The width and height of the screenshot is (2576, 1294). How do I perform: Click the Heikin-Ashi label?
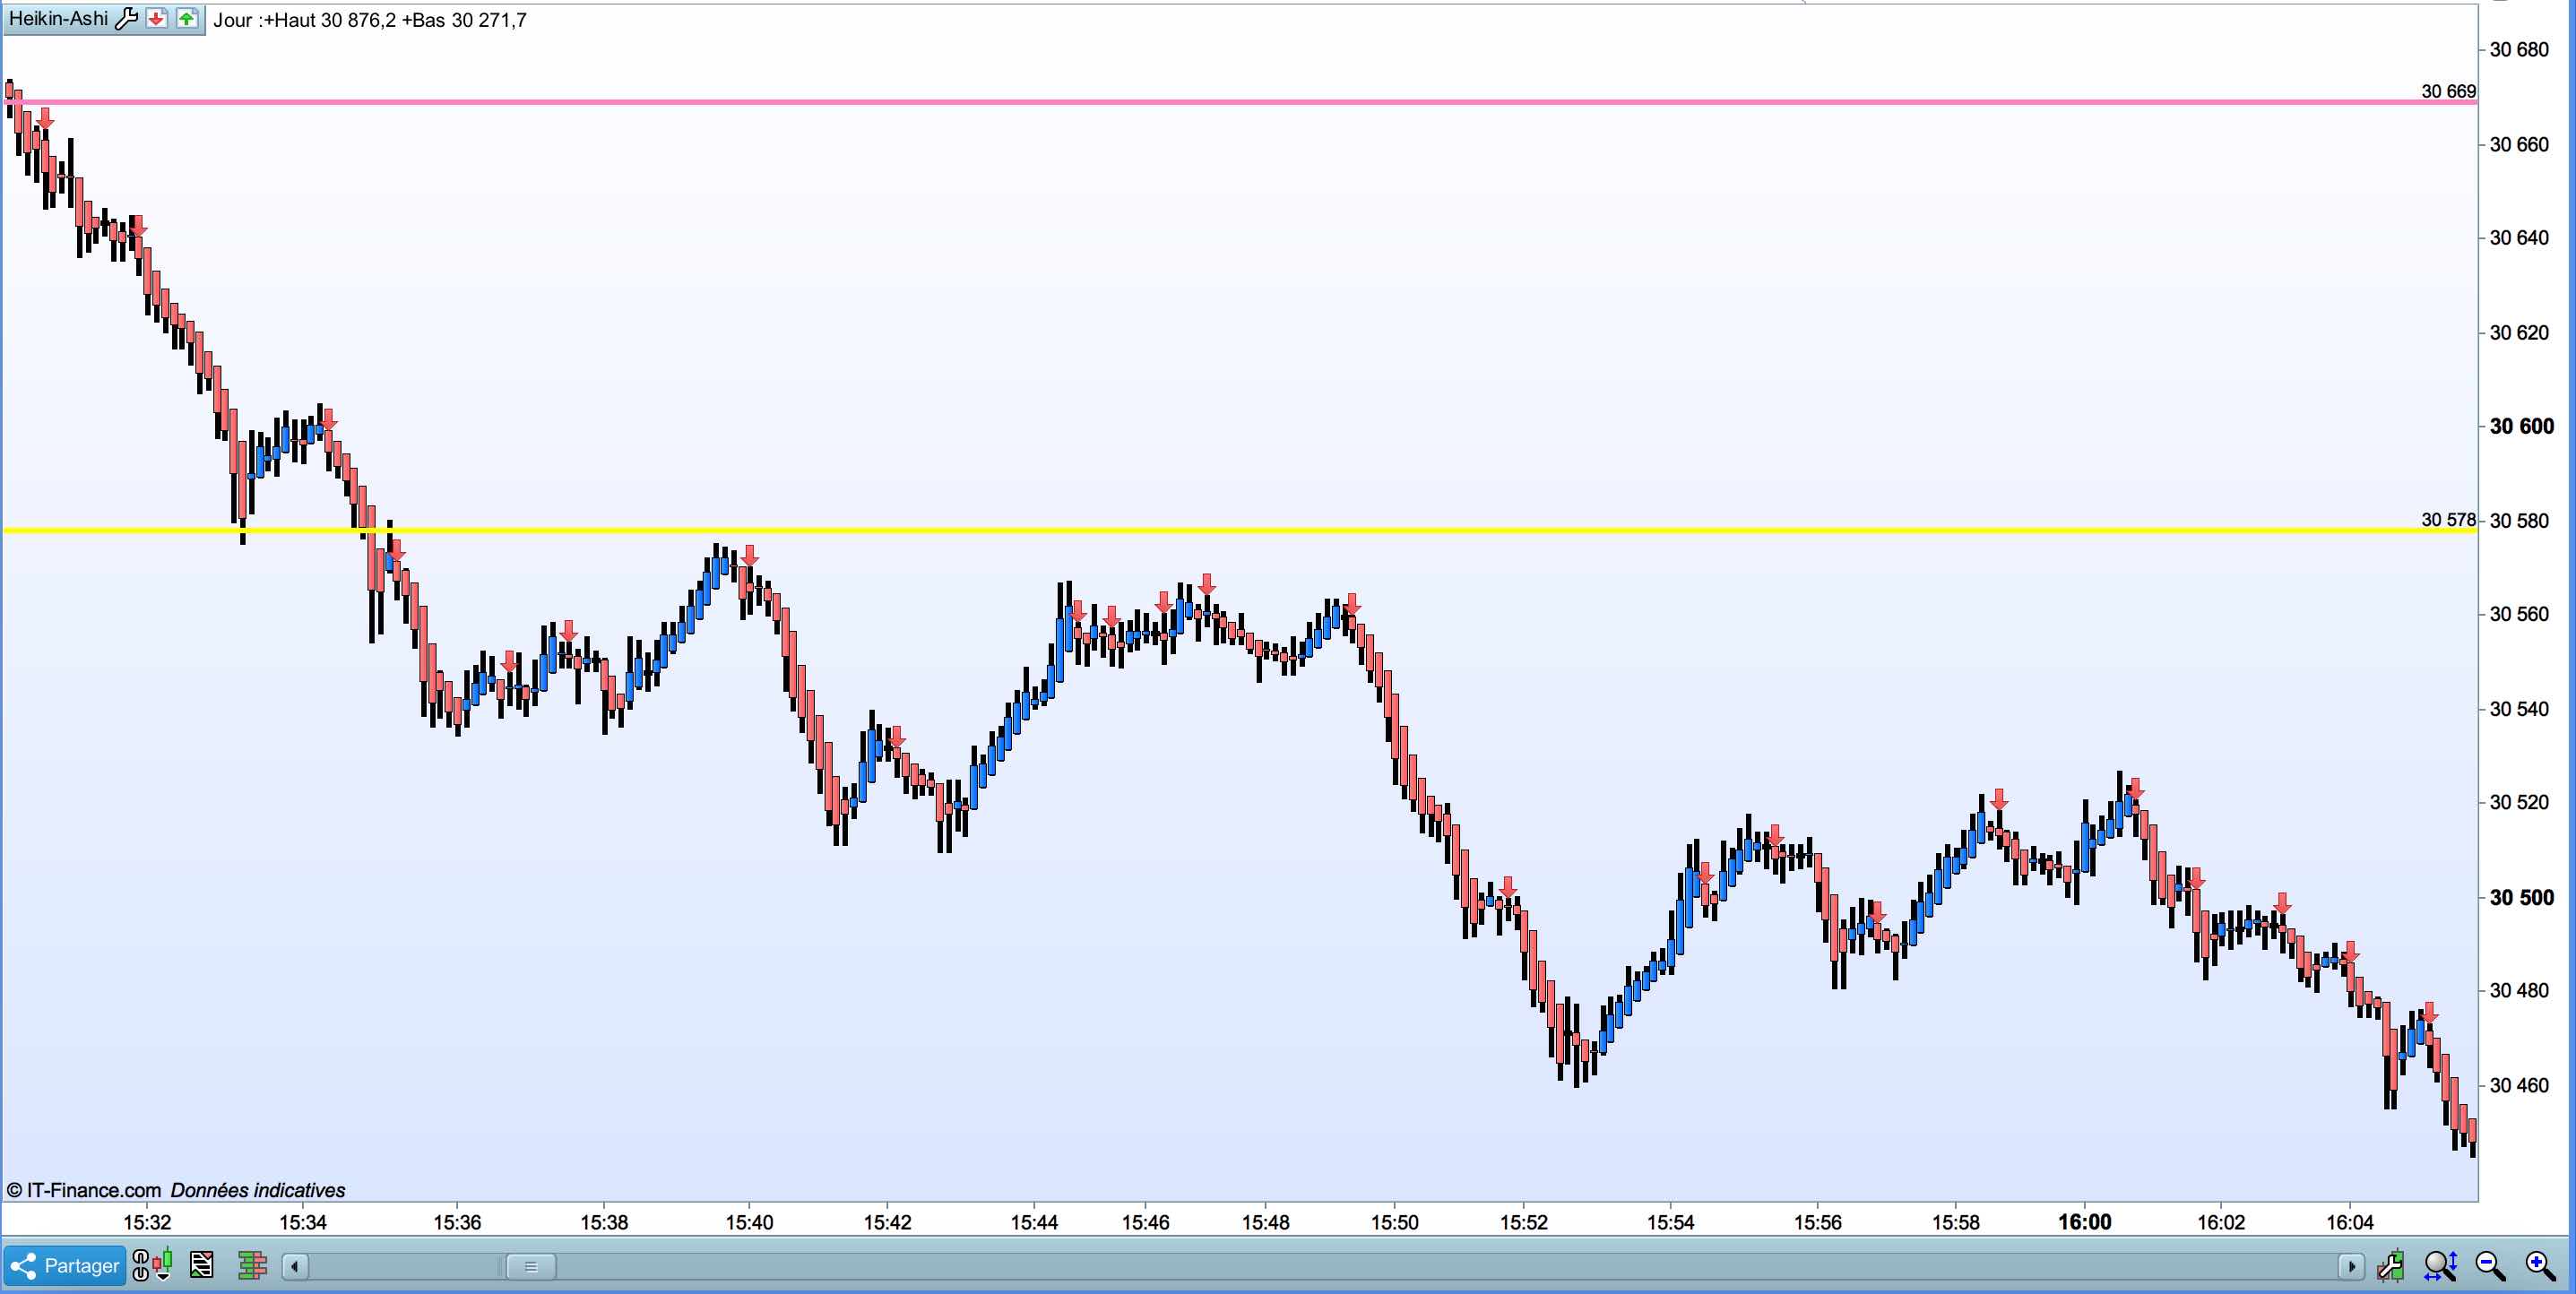coord(58,19)
